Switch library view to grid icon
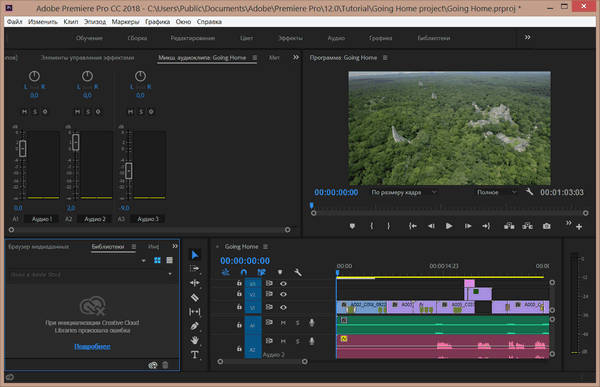600x387 pixels. (x=157, y=260)
